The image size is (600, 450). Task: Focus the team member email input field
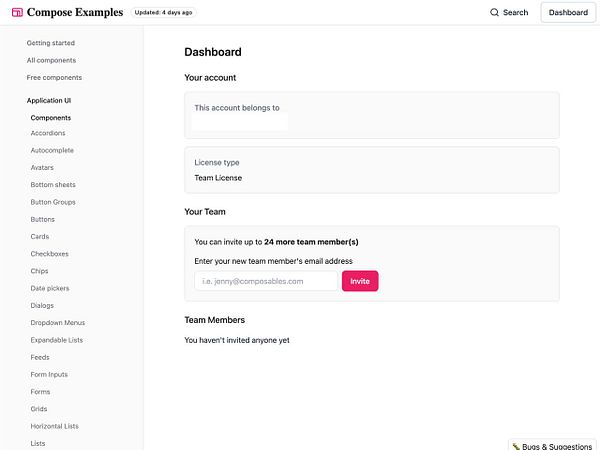tap(266, 281)
